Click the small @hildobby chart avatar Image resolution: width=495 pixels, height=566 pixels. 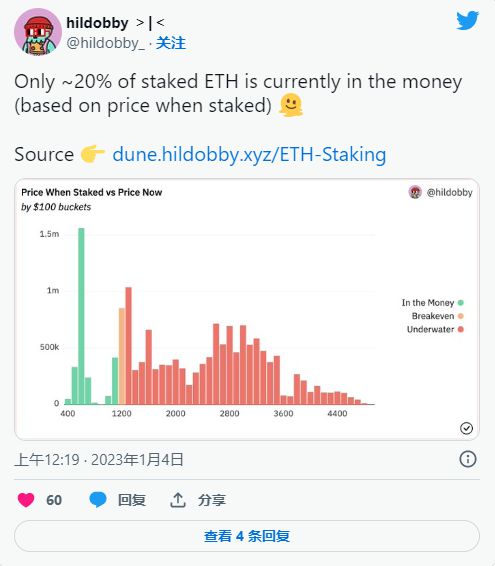point(415,192)
